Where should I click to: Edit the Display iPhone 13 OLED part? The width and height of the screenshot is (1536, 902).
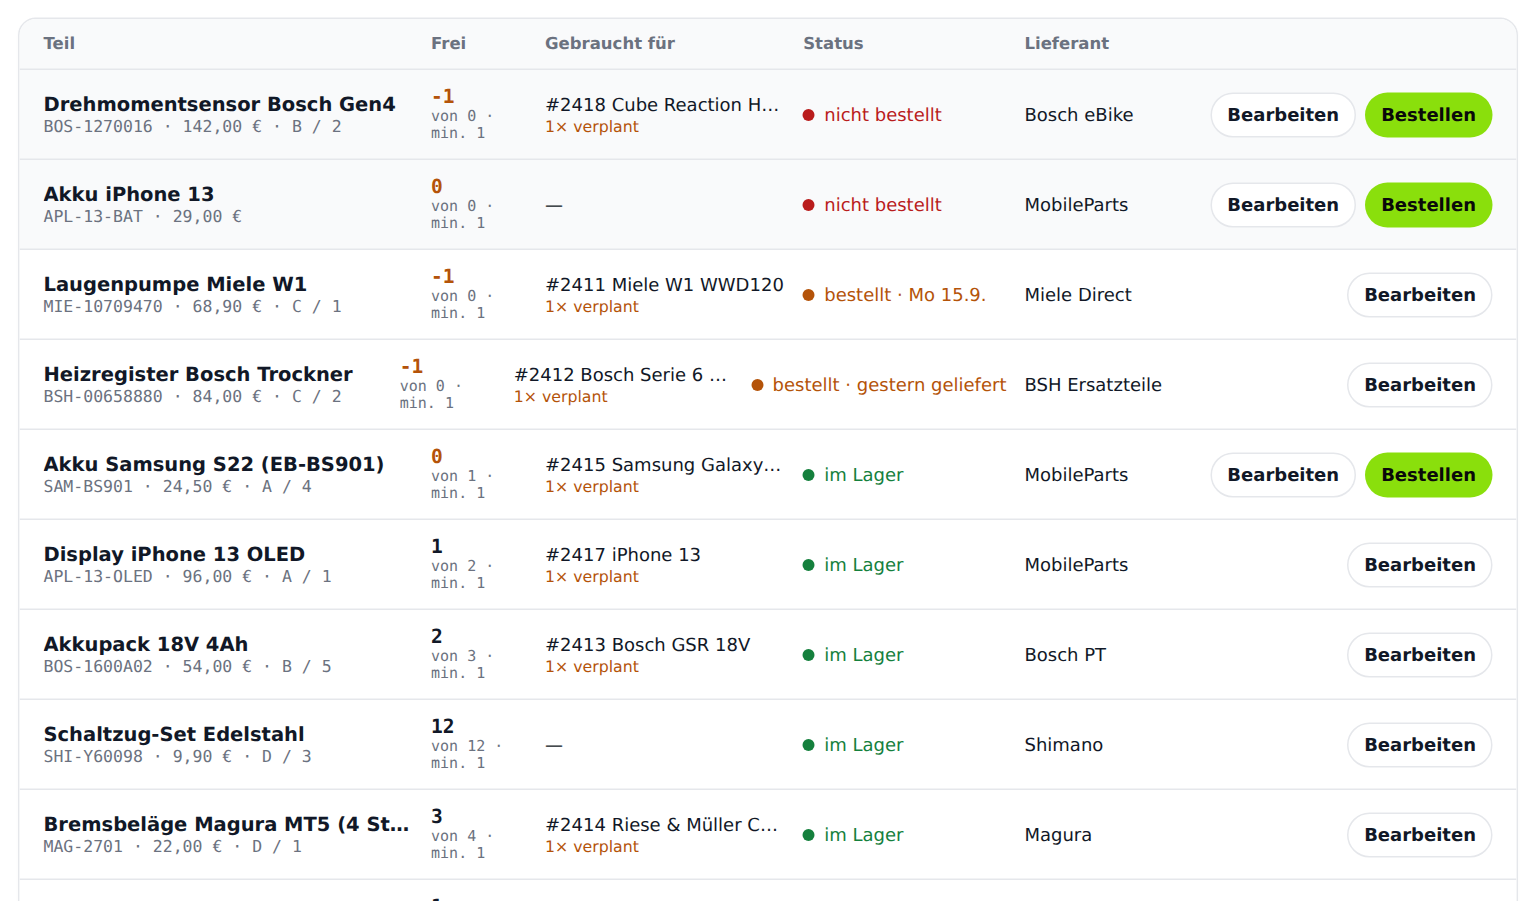[x=1420, y=565]
